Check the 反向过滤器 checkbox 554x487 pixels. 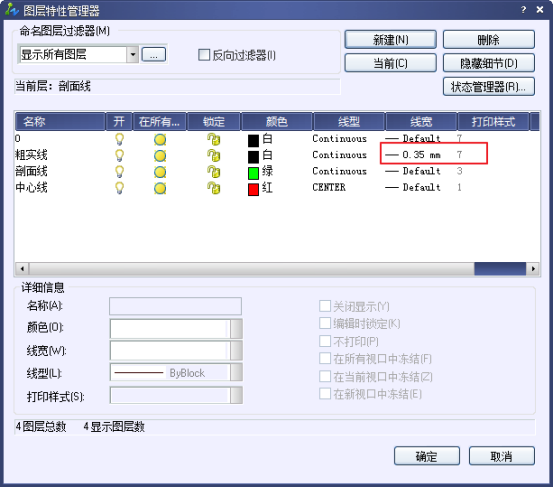click(204, 55)
